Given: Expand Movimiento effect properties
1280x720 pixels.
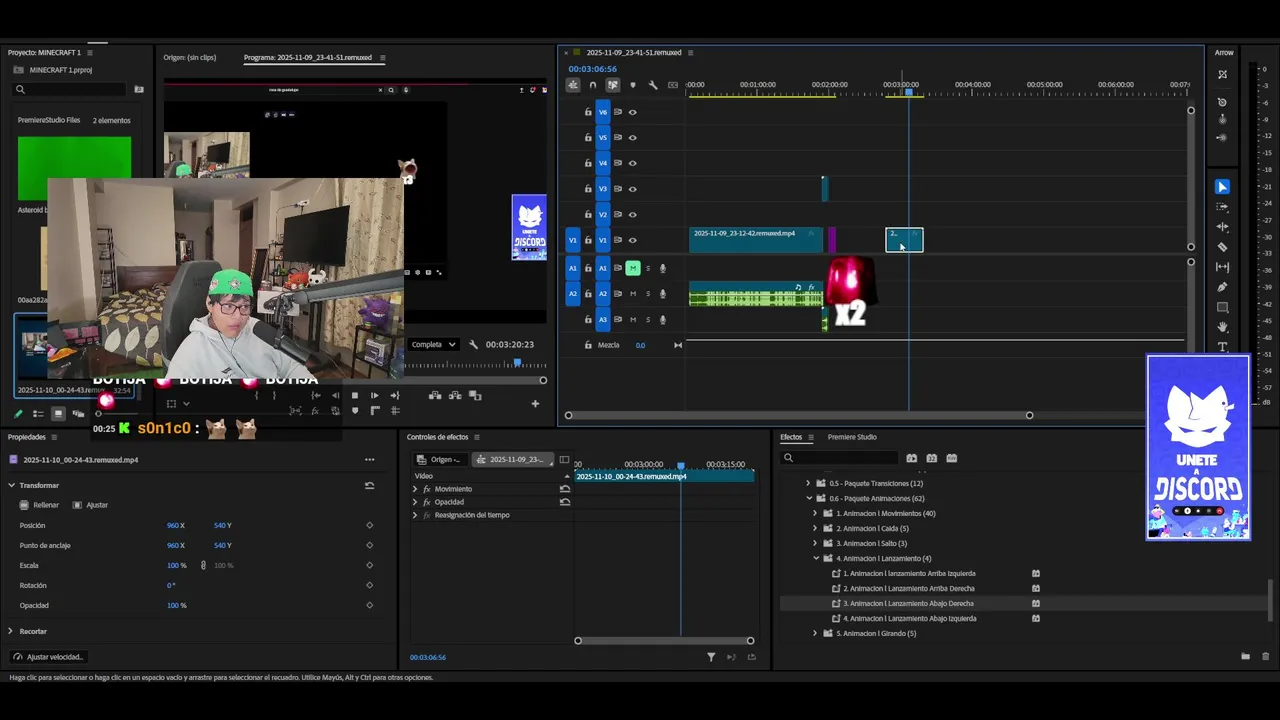Looking at the screenshot, I should (415, 489).
